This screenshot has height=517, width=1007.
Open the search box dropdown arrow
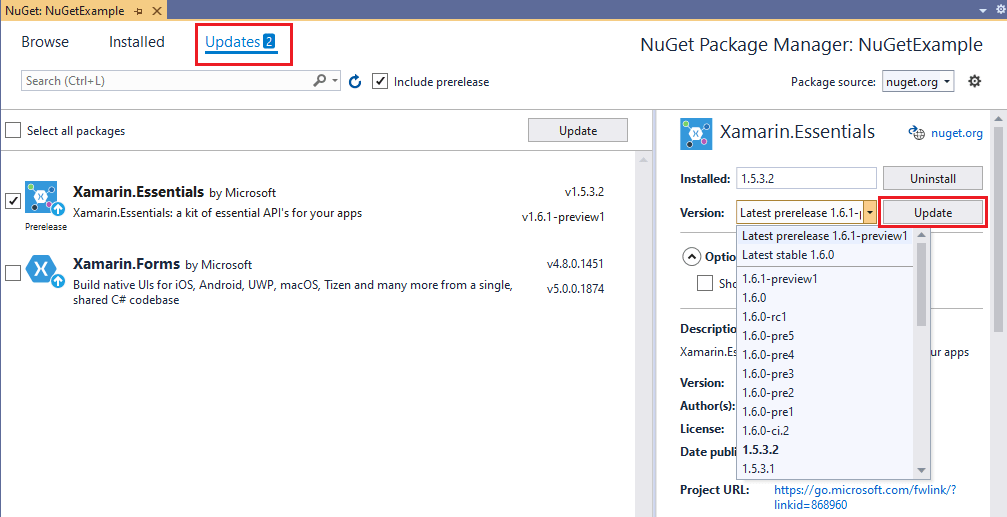(335, 81)
